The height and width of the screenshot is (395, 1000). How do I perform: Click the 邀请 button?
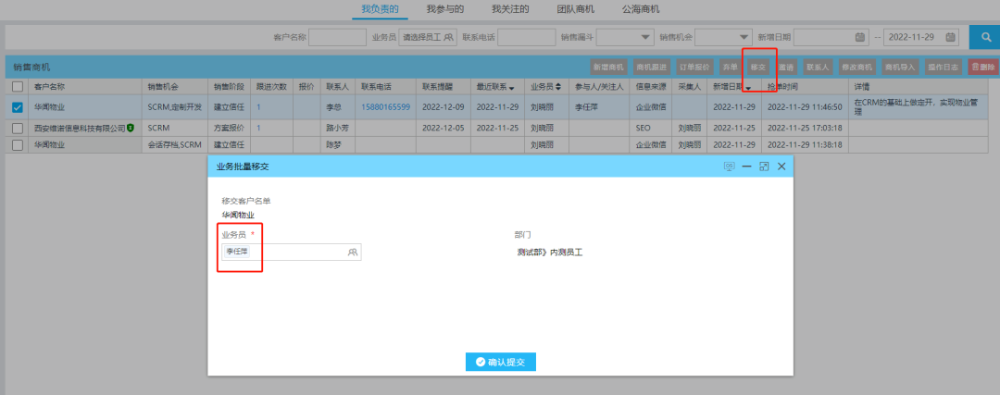[x=786, y=66]
